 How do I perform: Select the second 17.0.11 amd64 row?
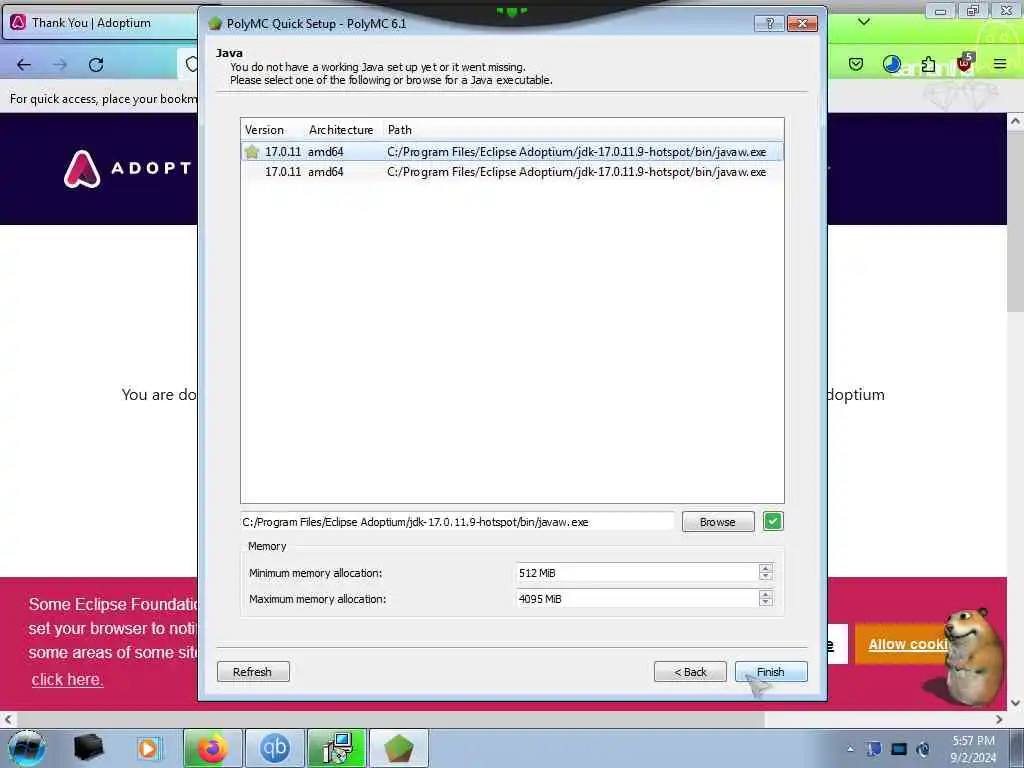pyautogui.click(x=512, y=172)
